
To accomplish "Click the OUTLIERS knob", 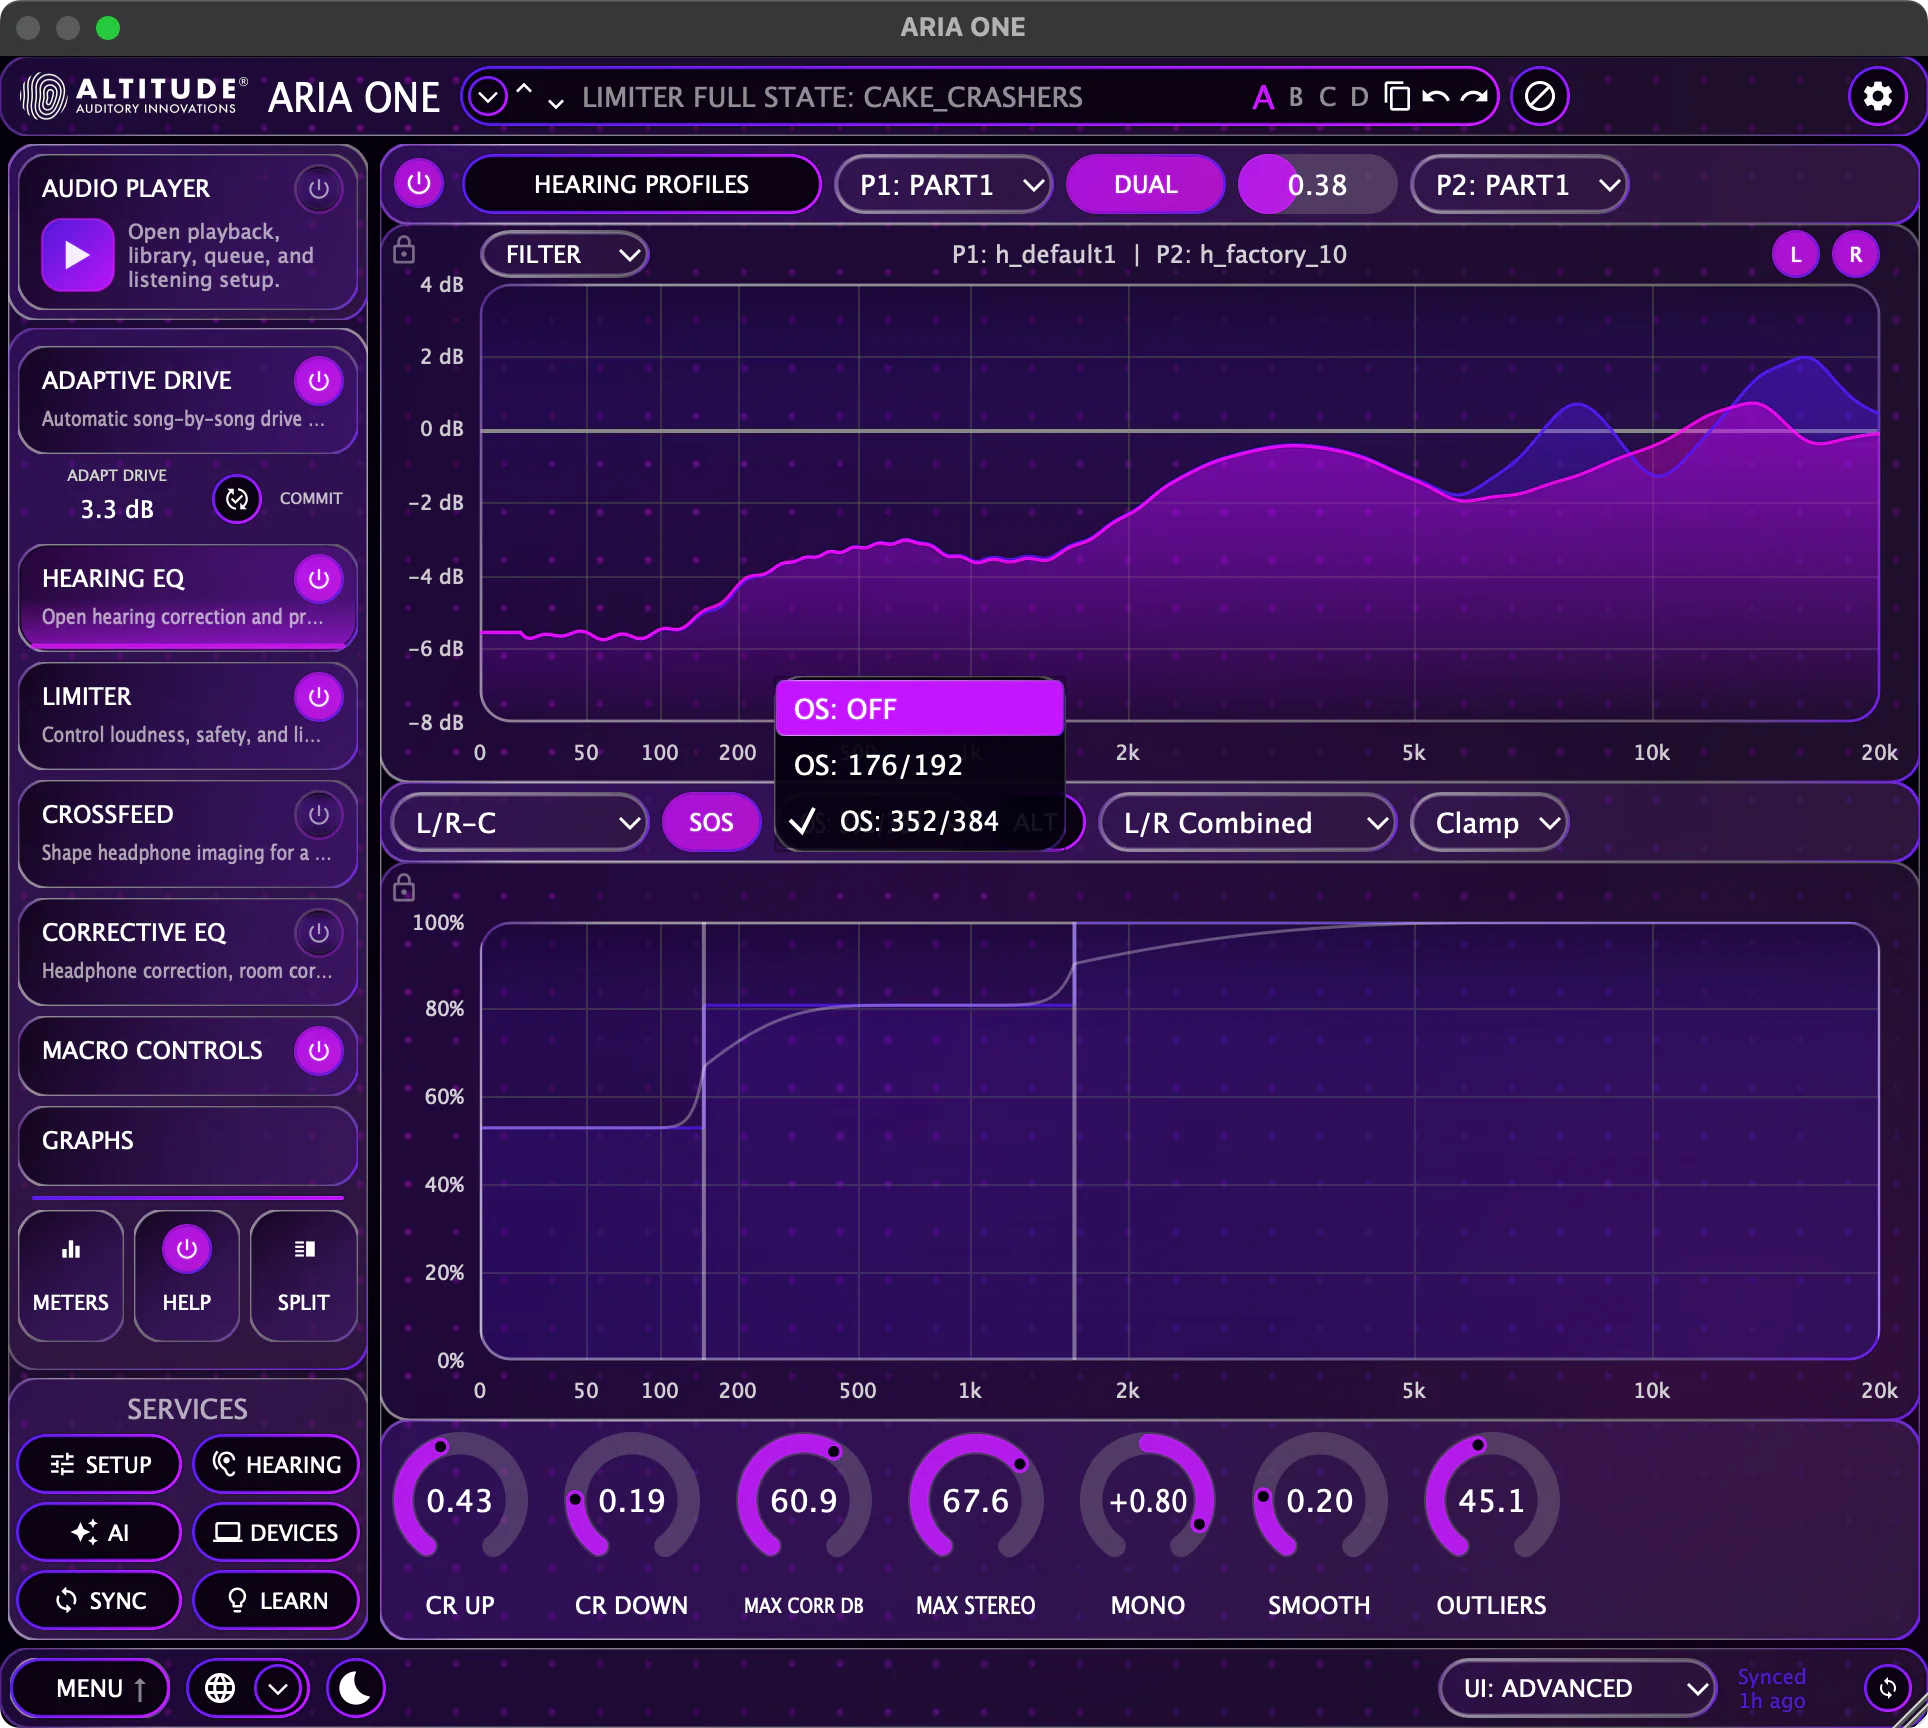I will coord(1491,1499).
